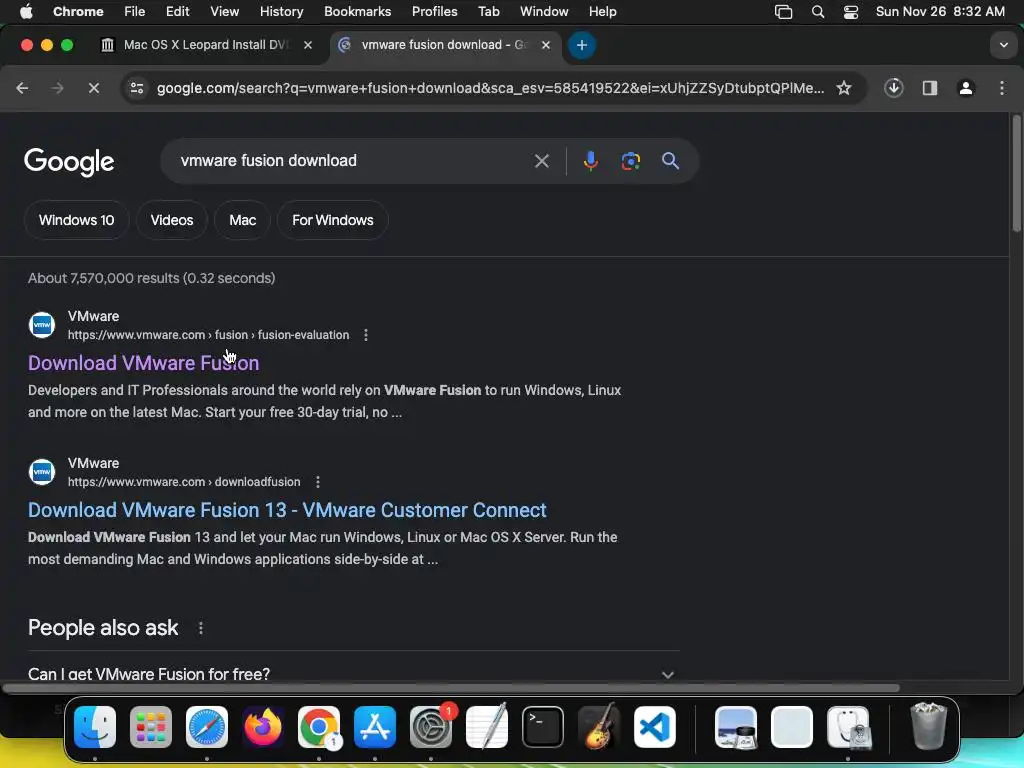Viewport: 1024px width, 768px height.
Task: Open the Tab menu
Action: click(x=488, y=11)
